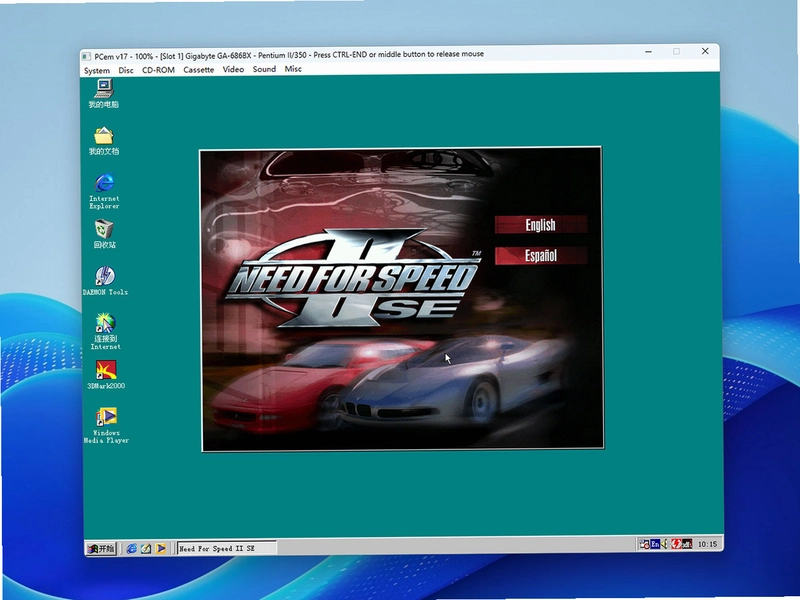Close the PCem window
The height and width of the screenshot is (600, 800).
point(705,51)
